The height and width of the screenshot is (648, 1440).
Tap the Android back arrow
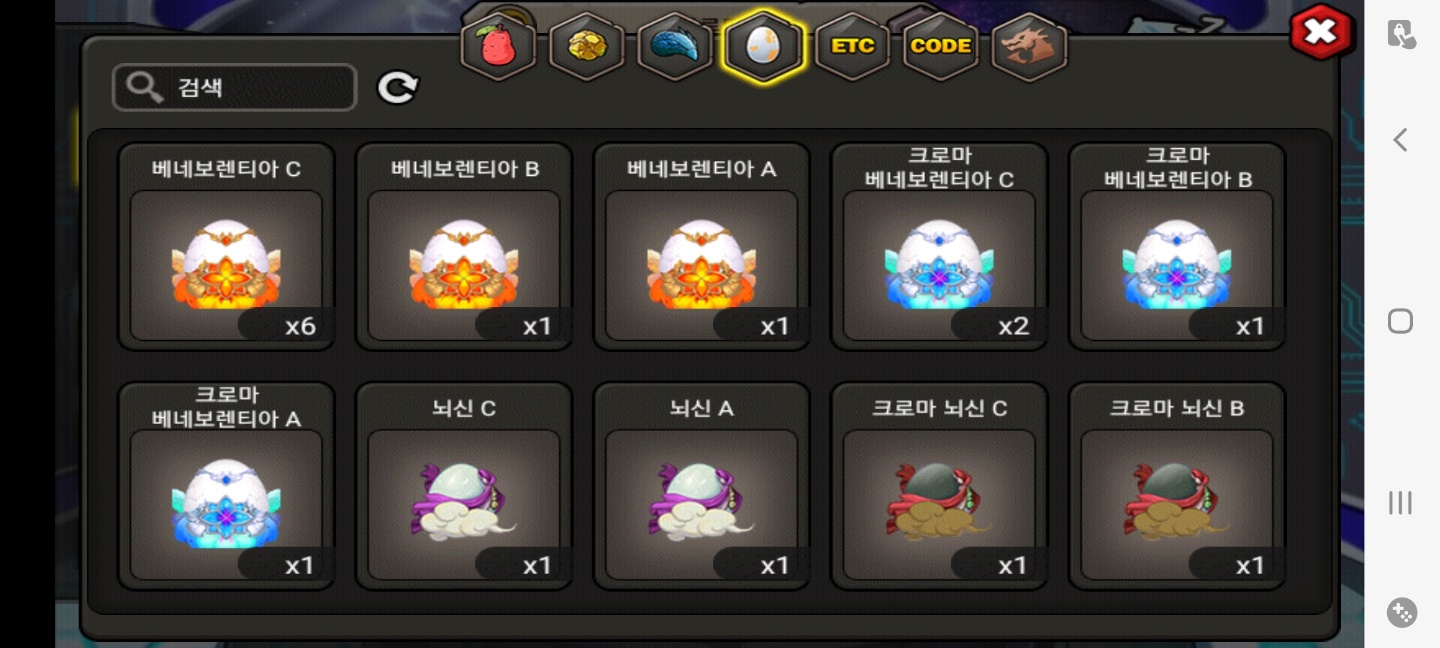[x=1400, y=140]
